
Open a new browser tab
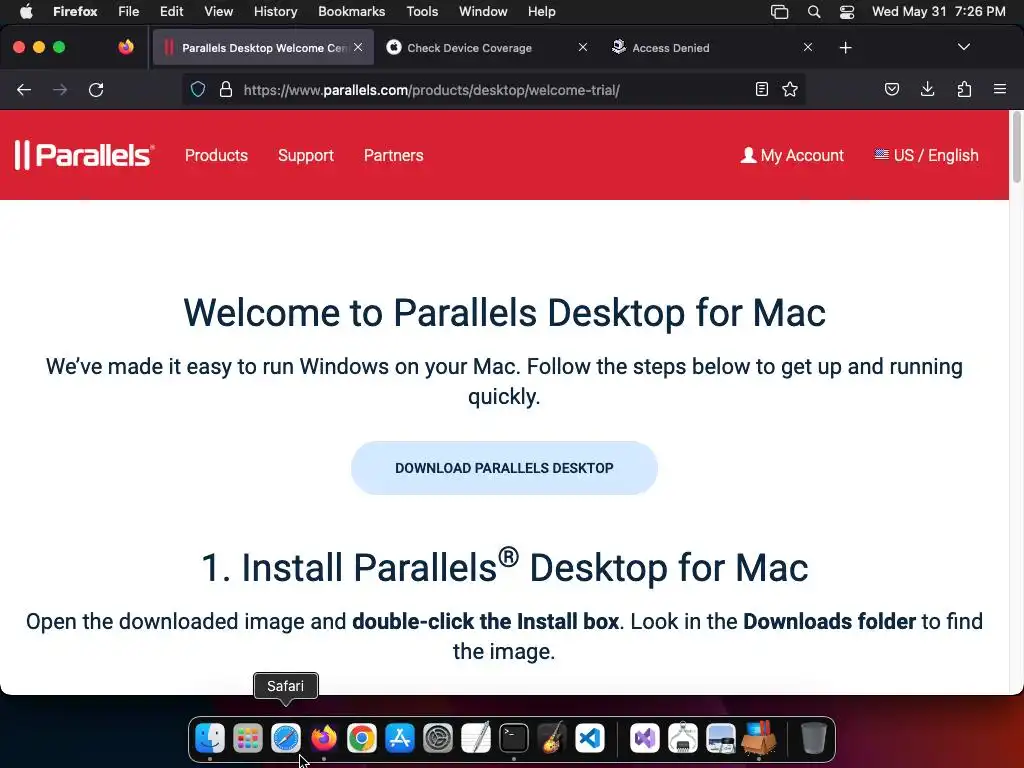(846, 48)
